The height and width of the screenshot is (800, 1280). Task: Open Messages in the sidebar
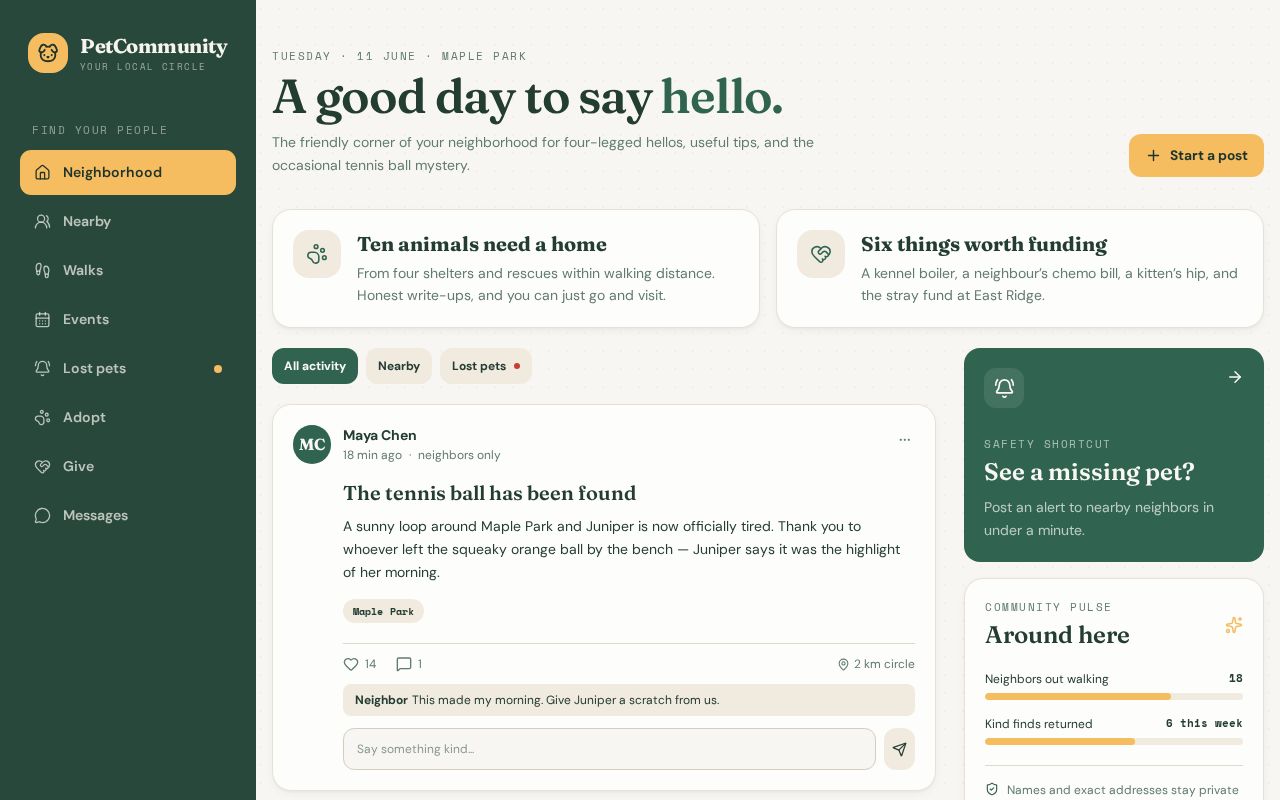[128, 515]
